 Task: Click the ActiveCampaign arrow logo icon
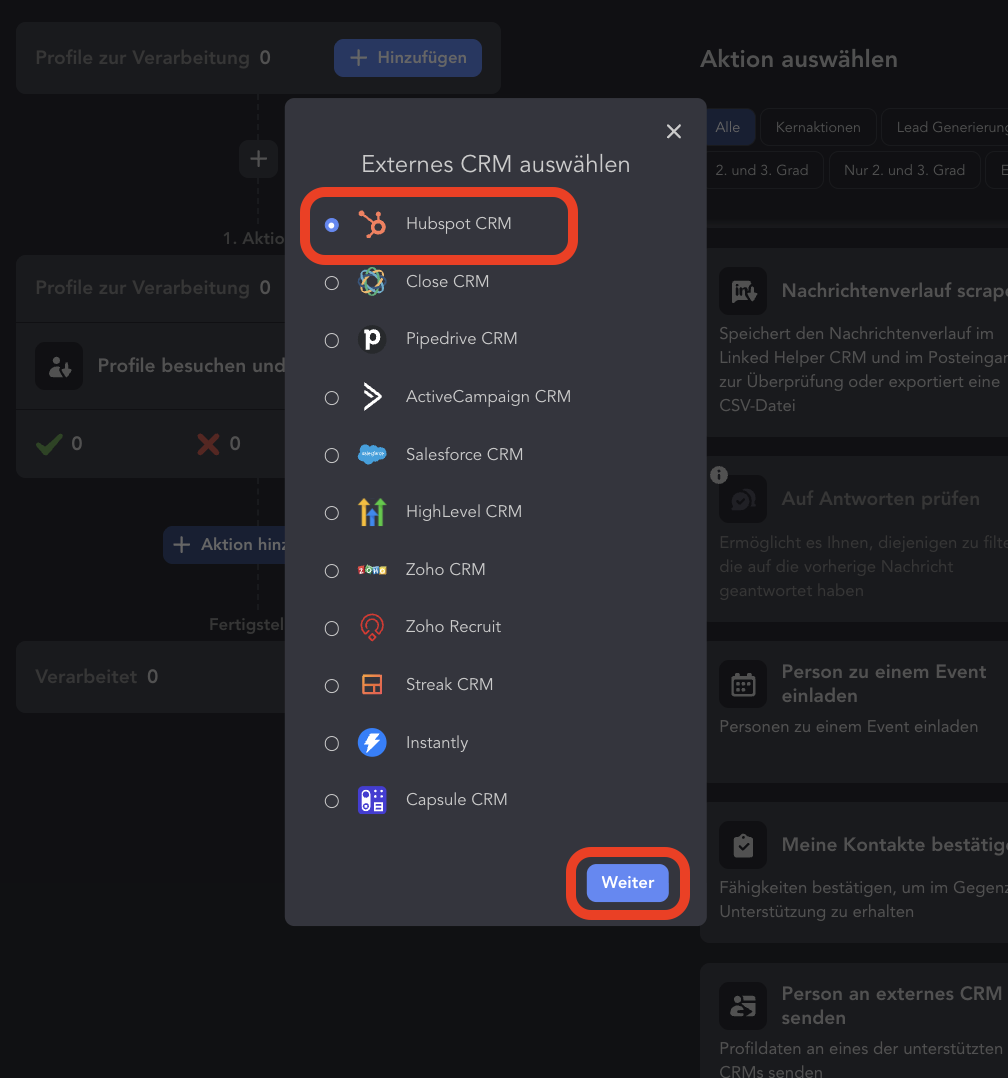point(372,397)
